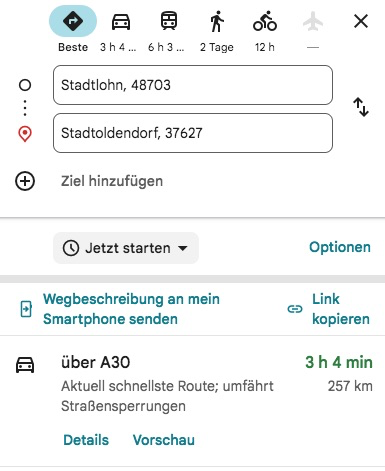
Task: Open the Jetzt starten dropdown
Action: coord(126,248)
